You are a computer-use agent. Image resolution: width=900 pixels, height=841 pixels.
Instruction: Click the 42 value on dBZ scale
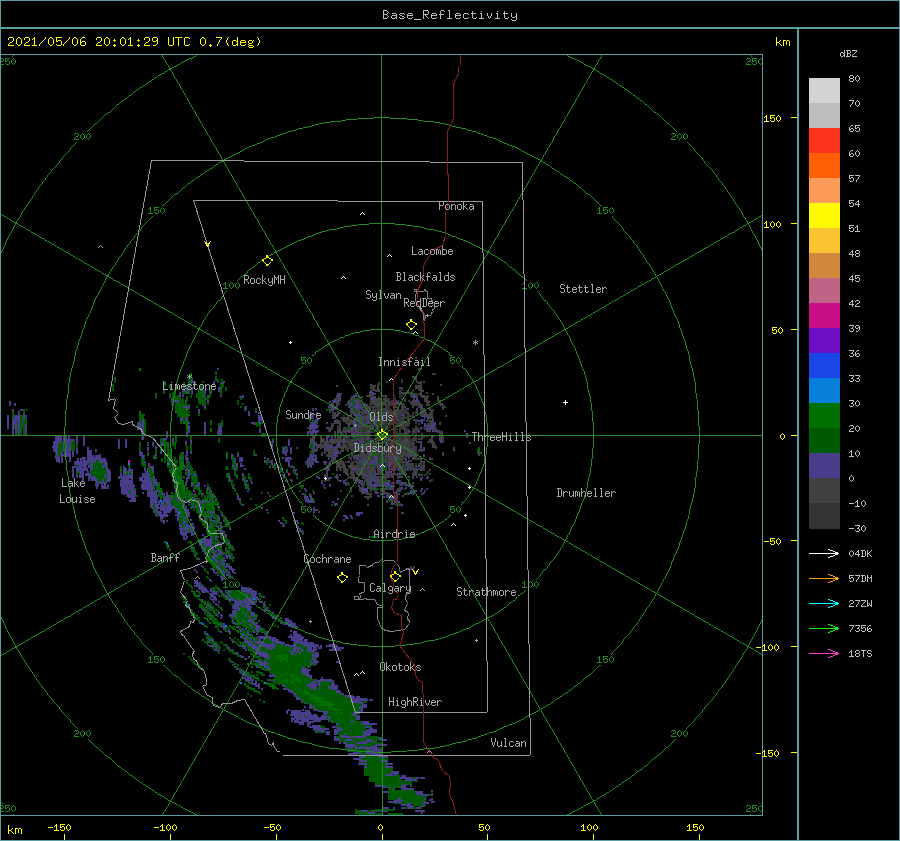coord(854,303)
